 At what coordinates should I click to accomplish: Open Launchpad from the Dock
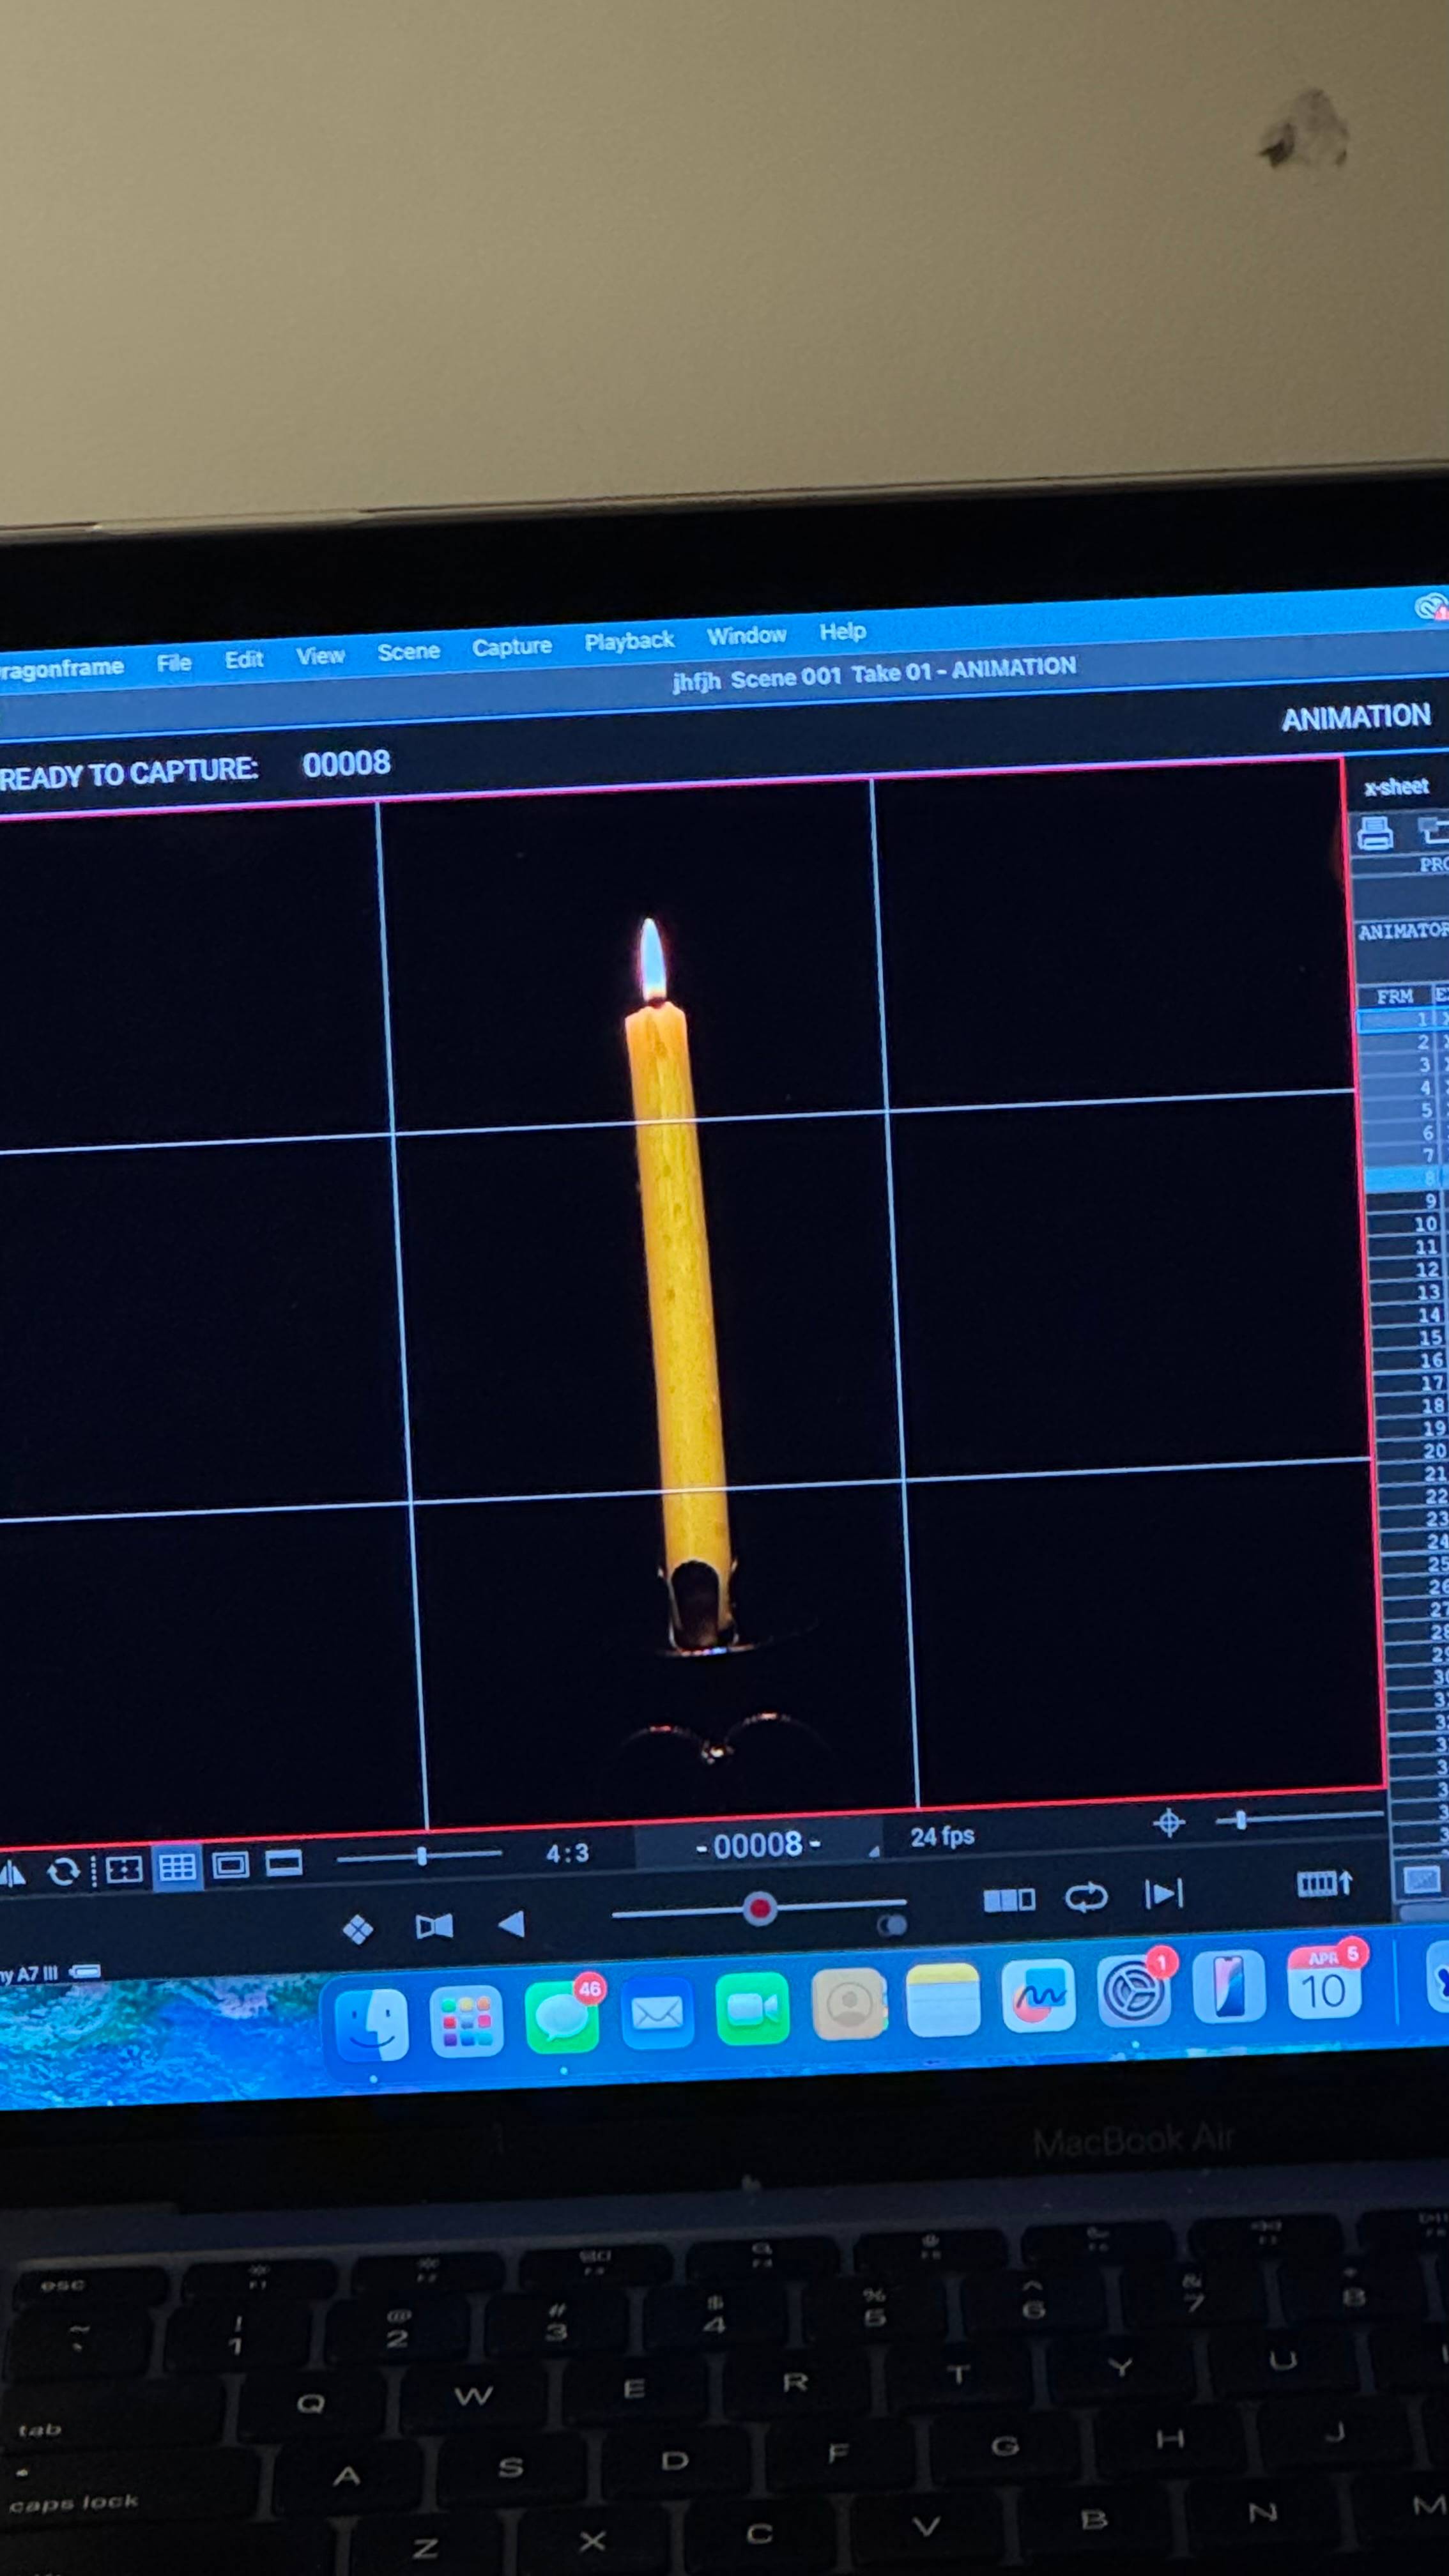click(x=466, y=2021)
